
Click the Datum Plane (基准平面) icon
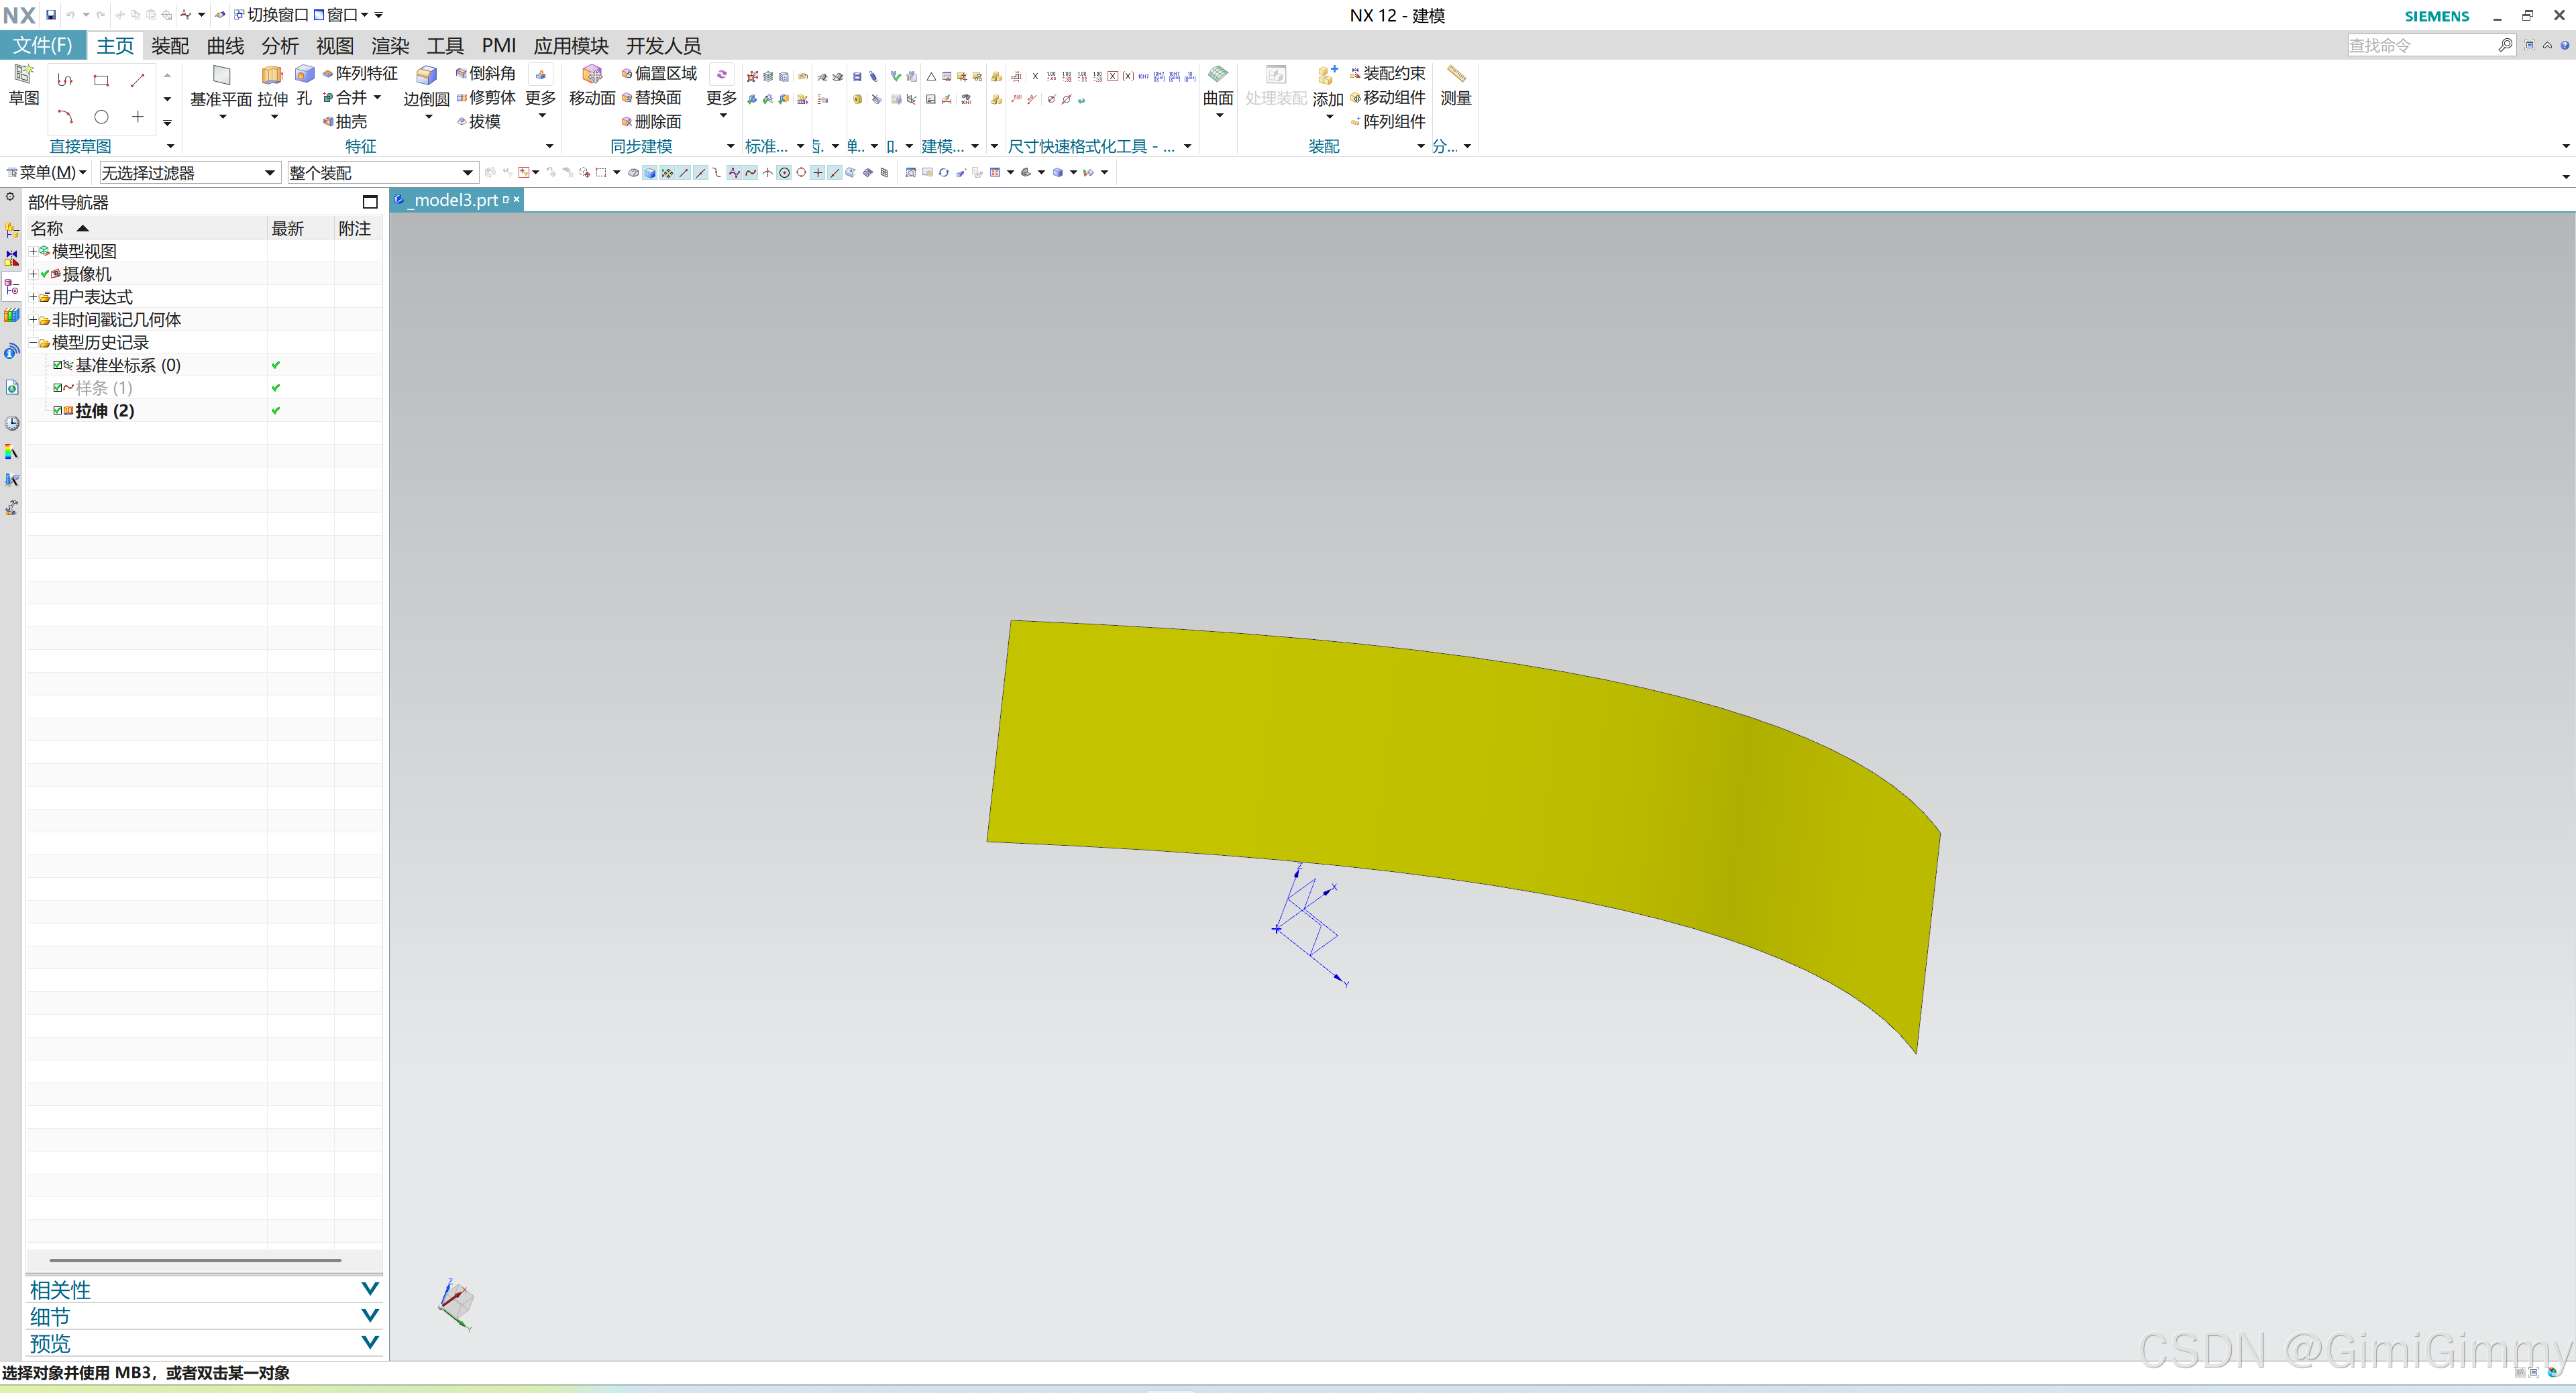(221, 76)
